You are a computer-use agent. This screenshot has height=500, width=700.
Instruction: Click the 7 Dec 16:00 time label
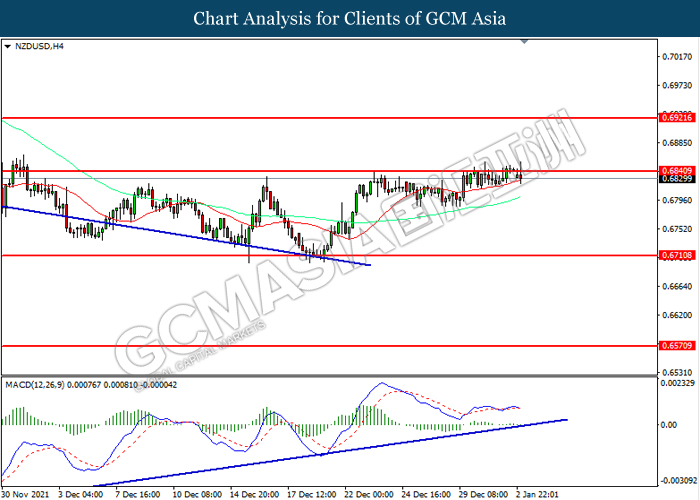tap(138, 494)
